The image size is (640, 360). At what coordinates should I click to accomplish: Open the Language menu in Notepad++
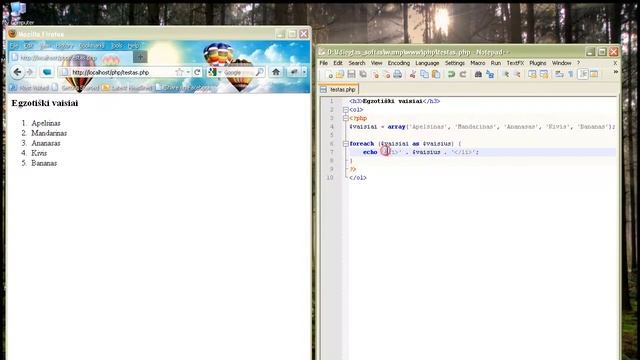pos(427,63)
